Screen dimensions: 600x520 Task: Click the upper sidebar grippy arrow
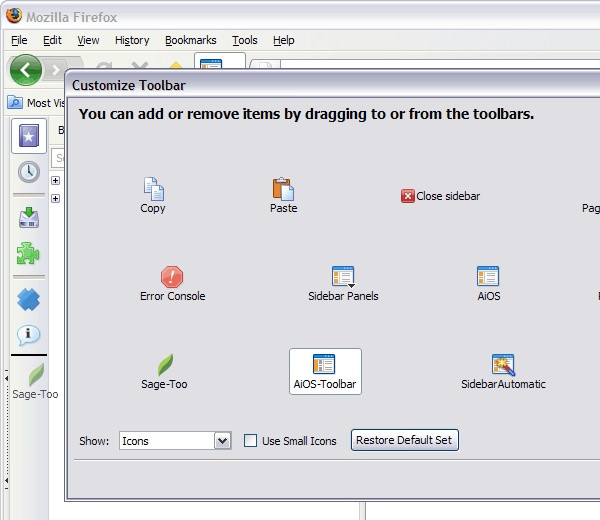7,378
